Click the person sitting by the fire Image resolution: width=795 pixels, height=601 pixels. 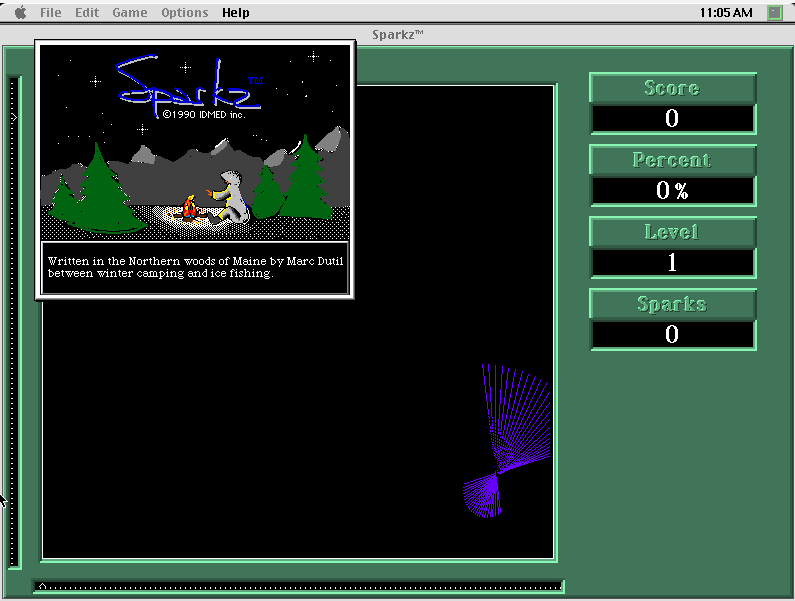(228, 198)
